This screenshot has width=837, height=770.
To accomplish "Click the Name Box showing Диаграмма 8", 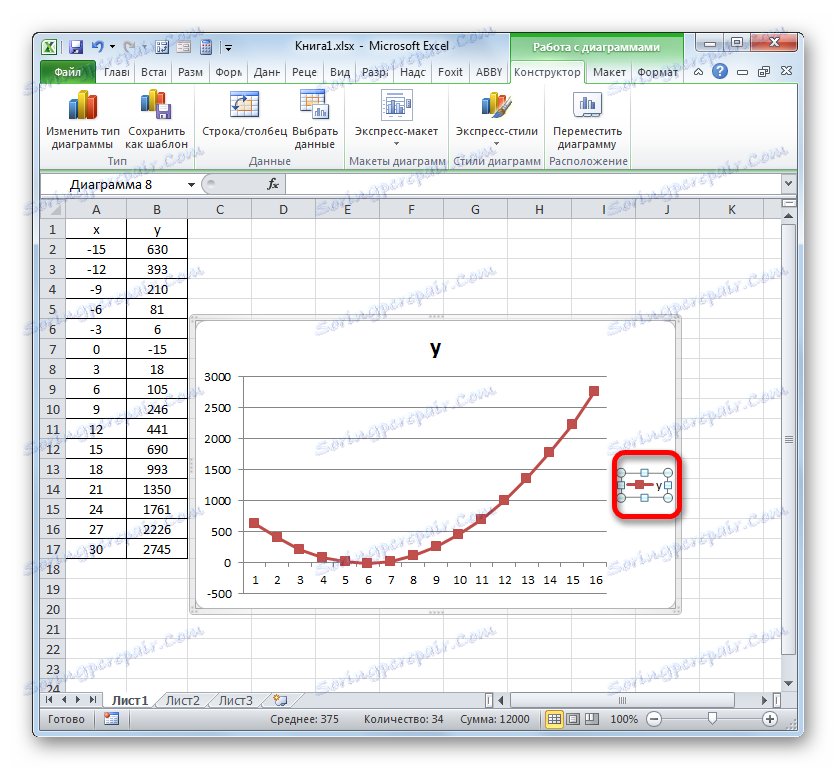I will (x=112, y=185).
